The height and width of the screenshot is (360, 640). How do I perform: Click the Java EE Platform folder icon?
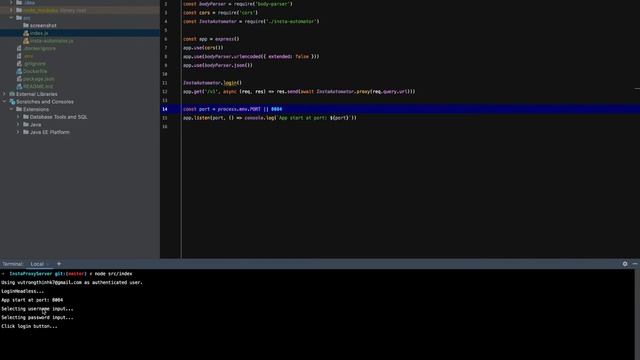pyautogui.click(x=26, y=132)
